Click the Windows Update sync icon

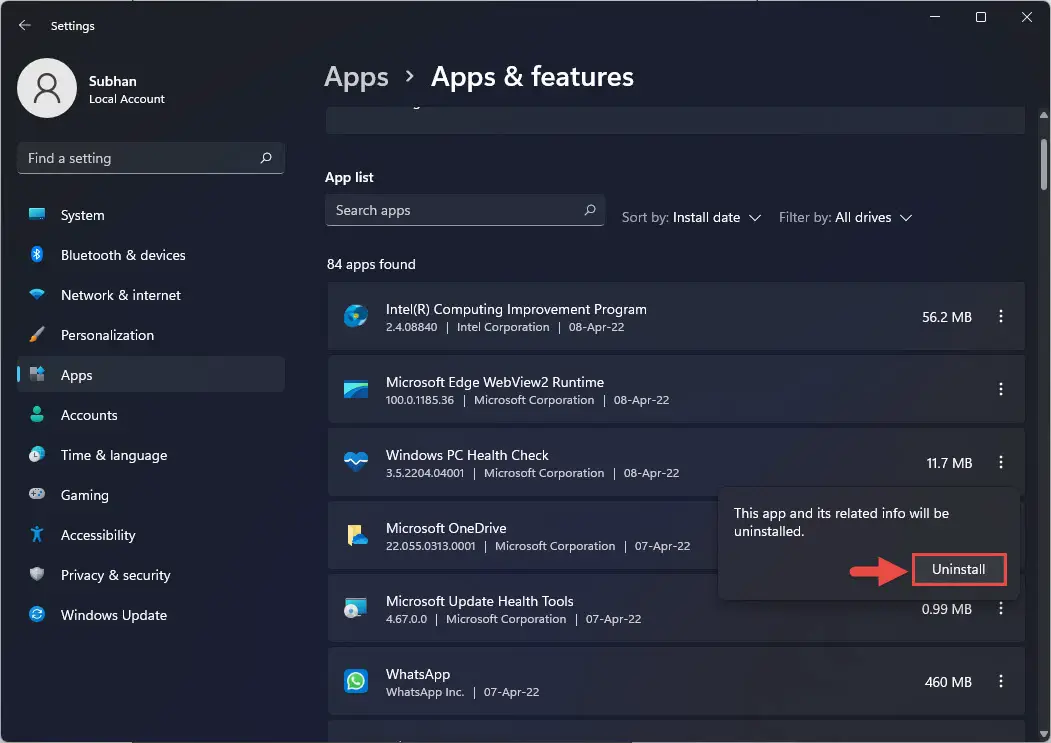pos(37,614)
